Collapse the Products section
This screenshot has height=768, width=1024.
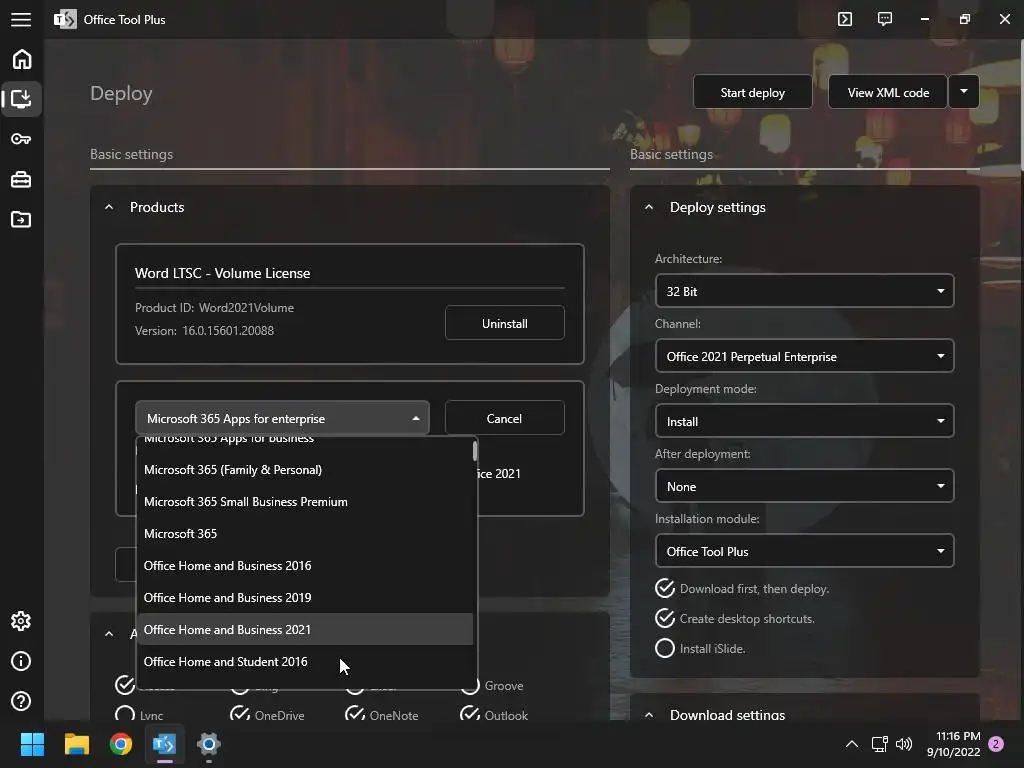[109, 207]
